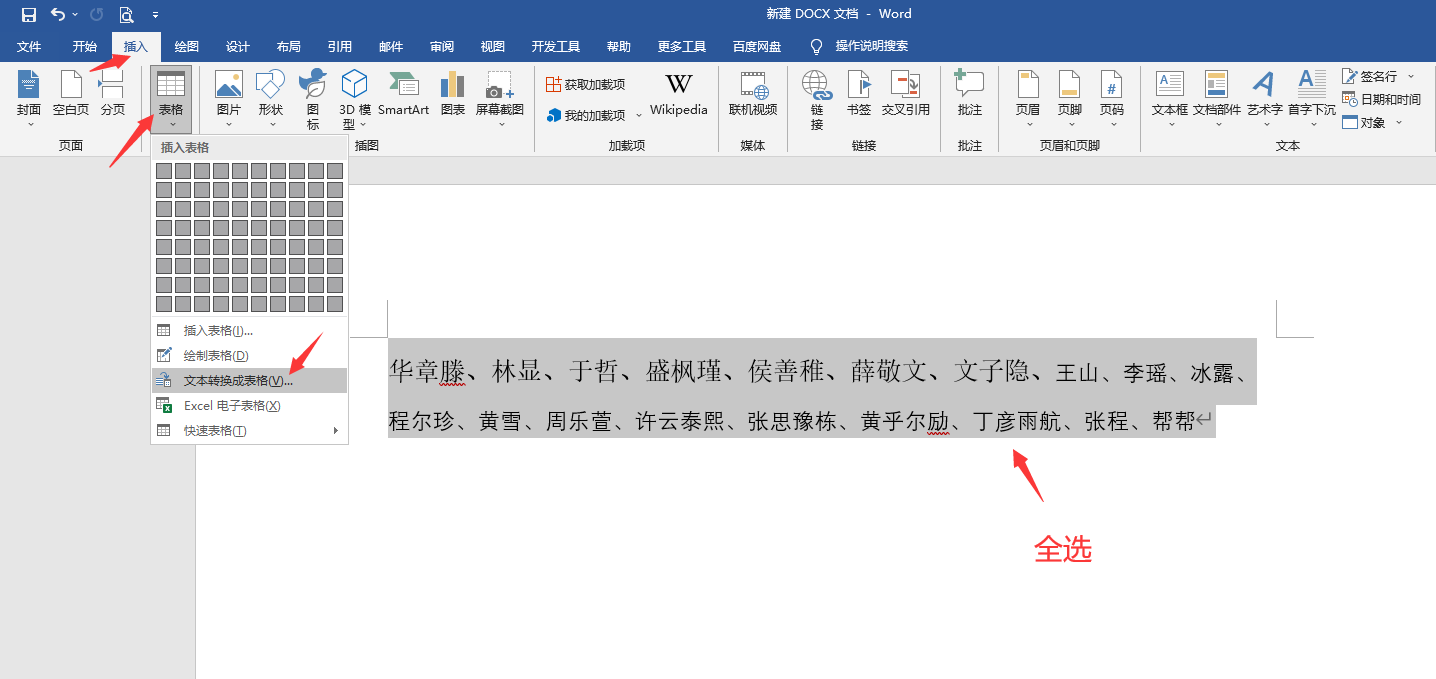Switch to the 引用 tab
The width and height of the screenshot is (1436, 679).
point(340,47)
